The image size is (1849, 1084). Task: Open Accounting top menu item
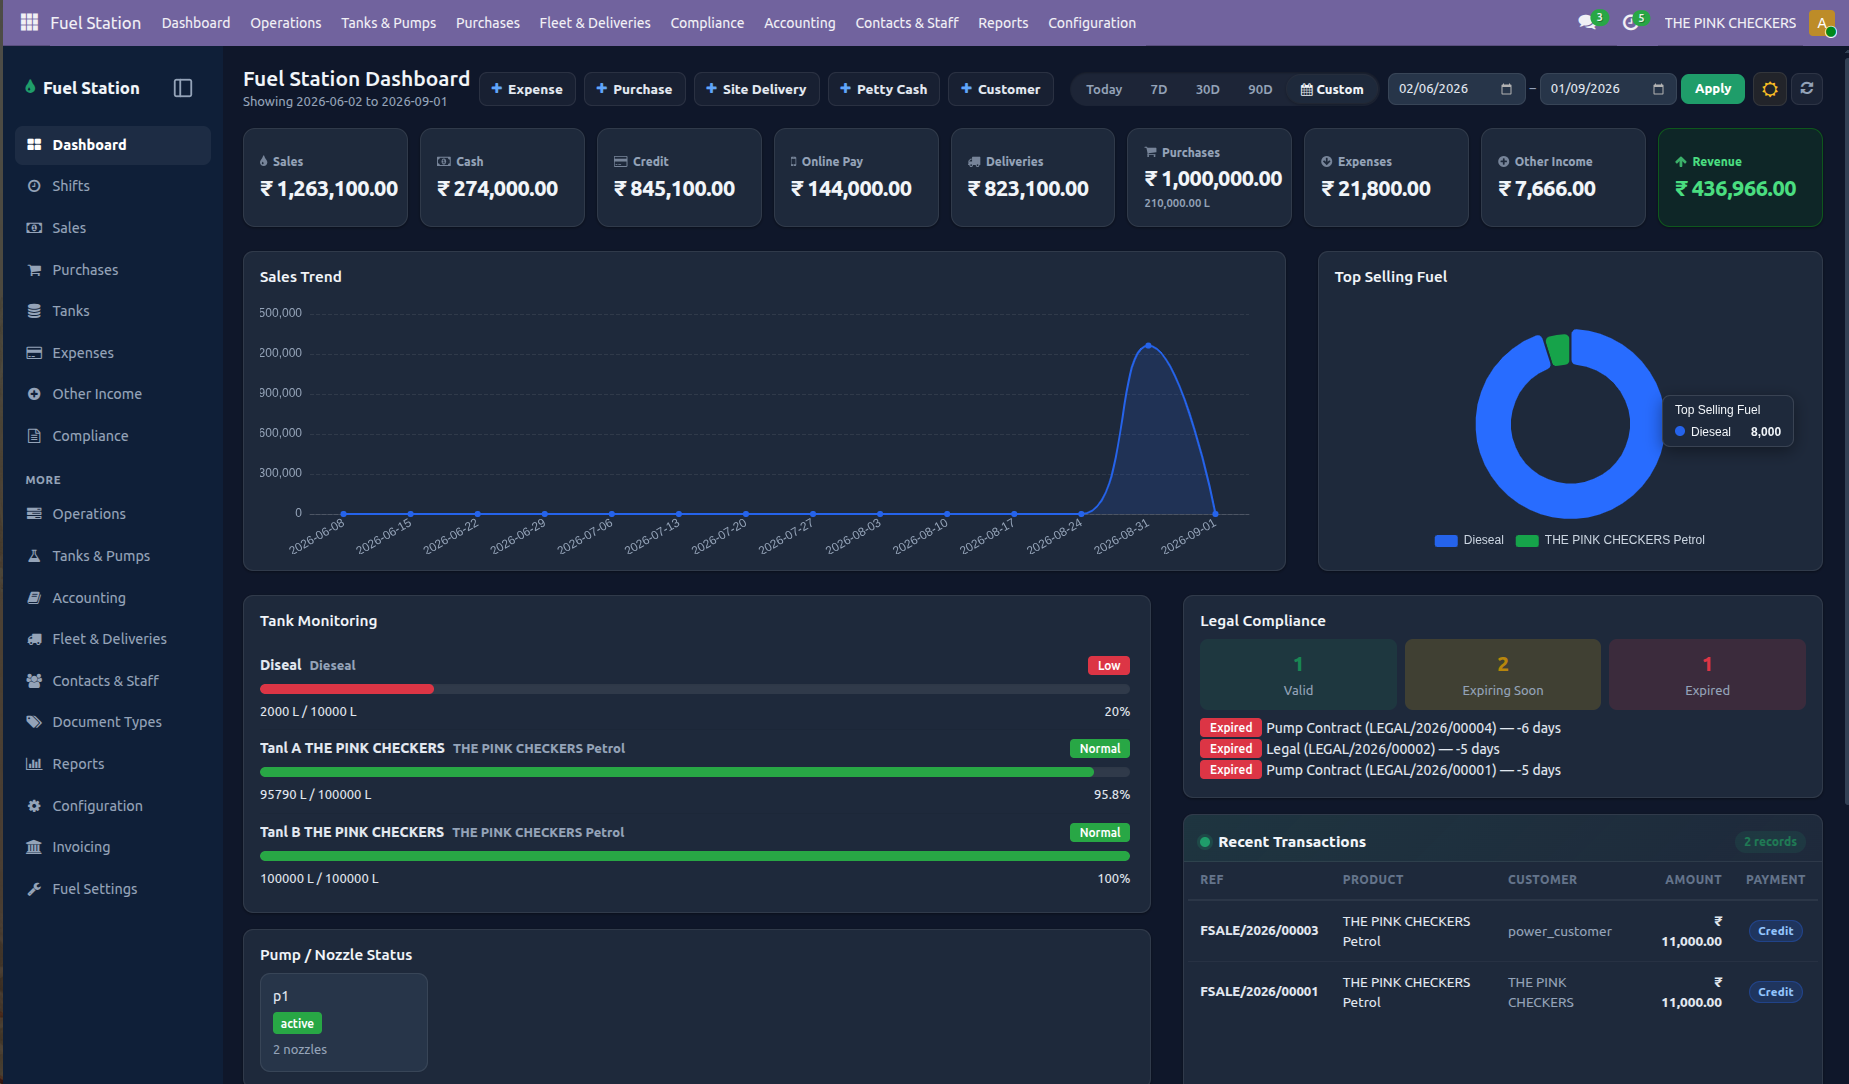coord(800,23)
